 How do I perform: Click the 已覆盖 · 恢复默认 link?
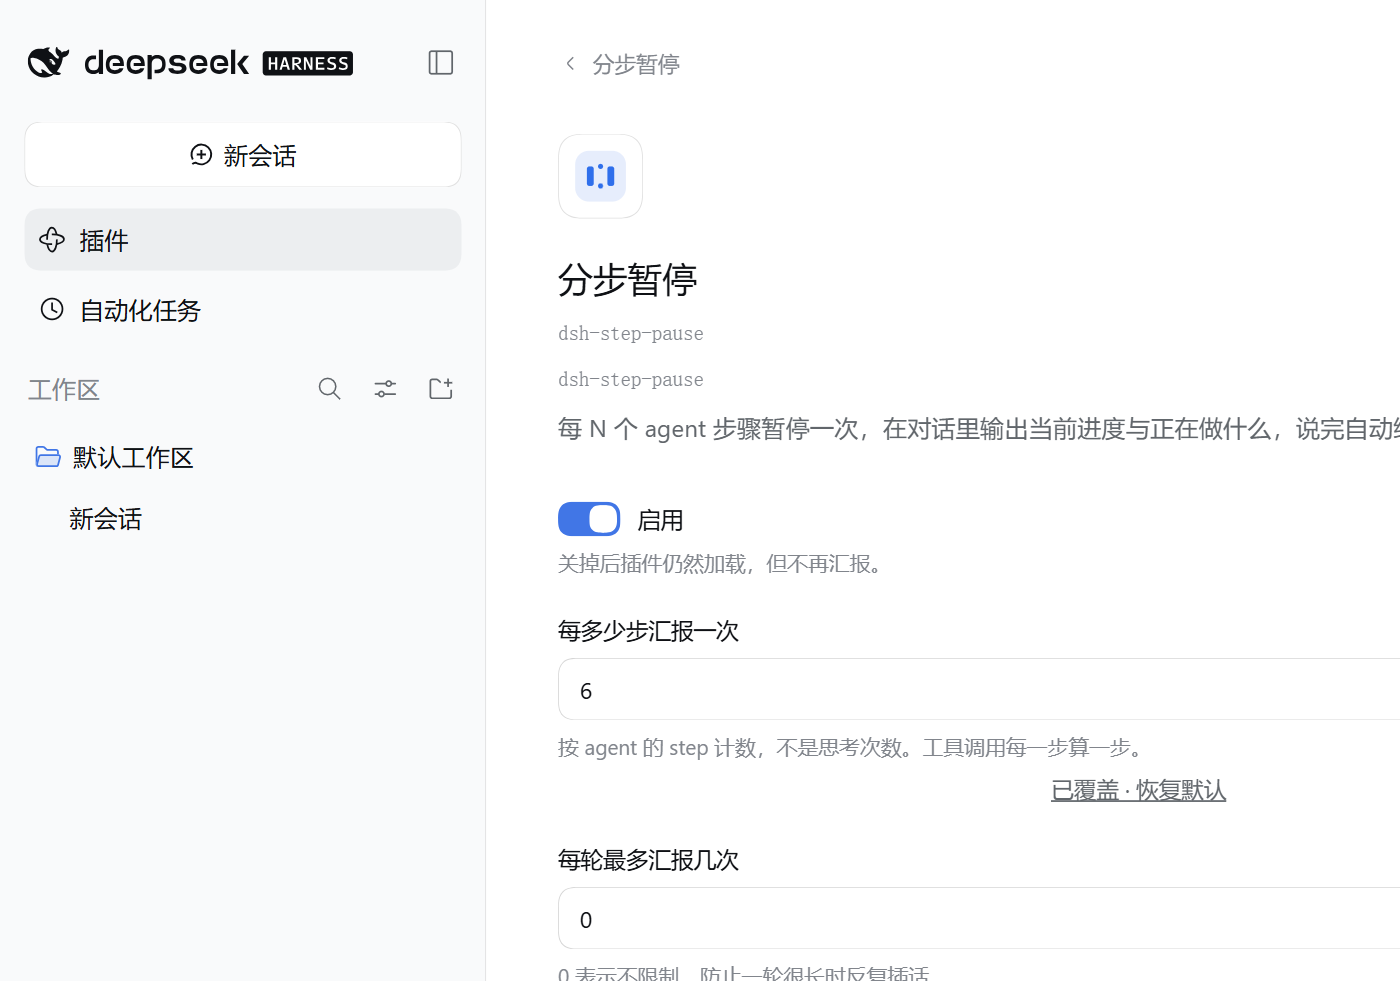tap(1138, 790)
